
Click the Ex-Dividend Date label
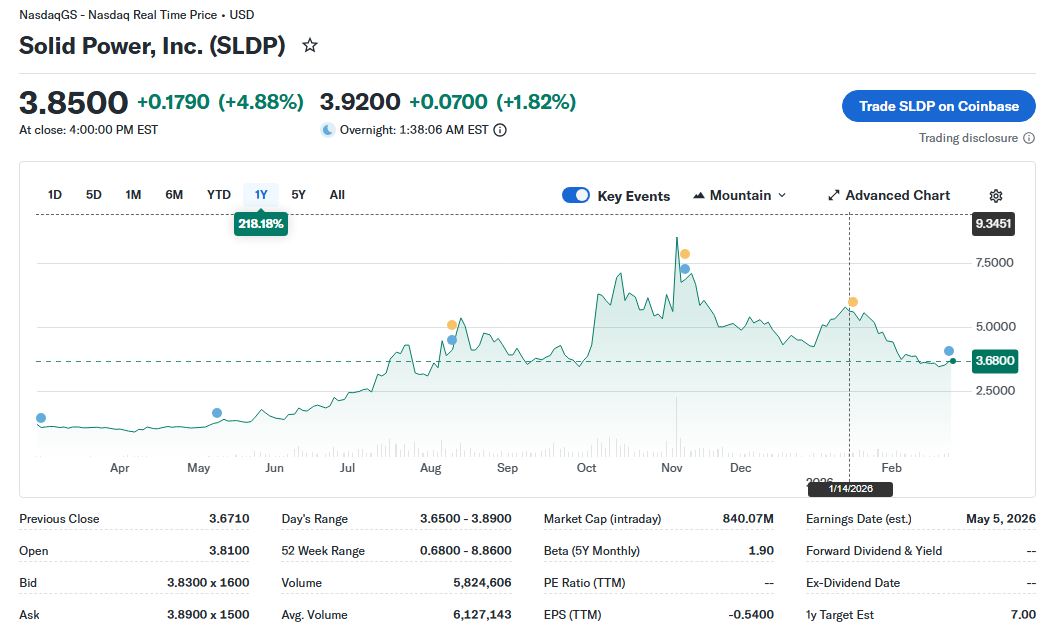pos(853,582)
